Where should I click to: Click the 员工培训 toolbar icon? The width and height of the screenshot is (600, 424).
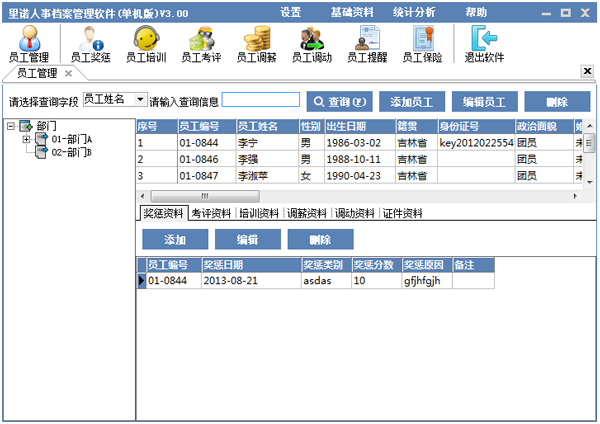click(x=146, y=43)
